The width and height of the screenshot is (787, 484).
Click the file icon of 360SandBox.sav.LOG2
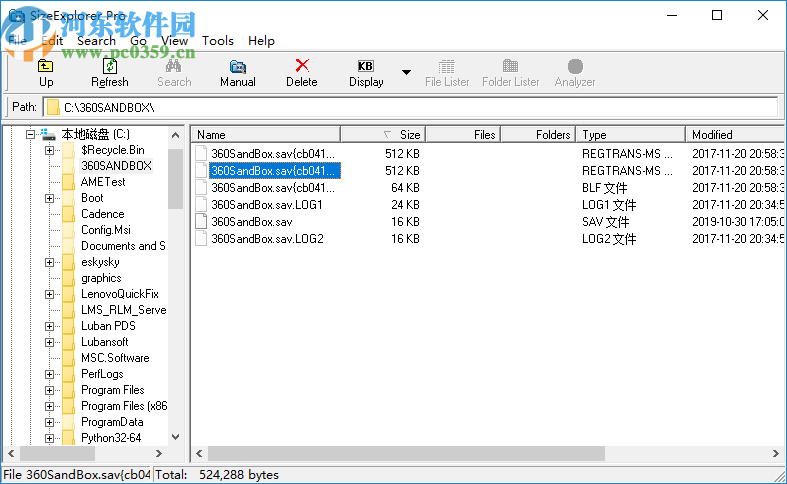[201, 239]
